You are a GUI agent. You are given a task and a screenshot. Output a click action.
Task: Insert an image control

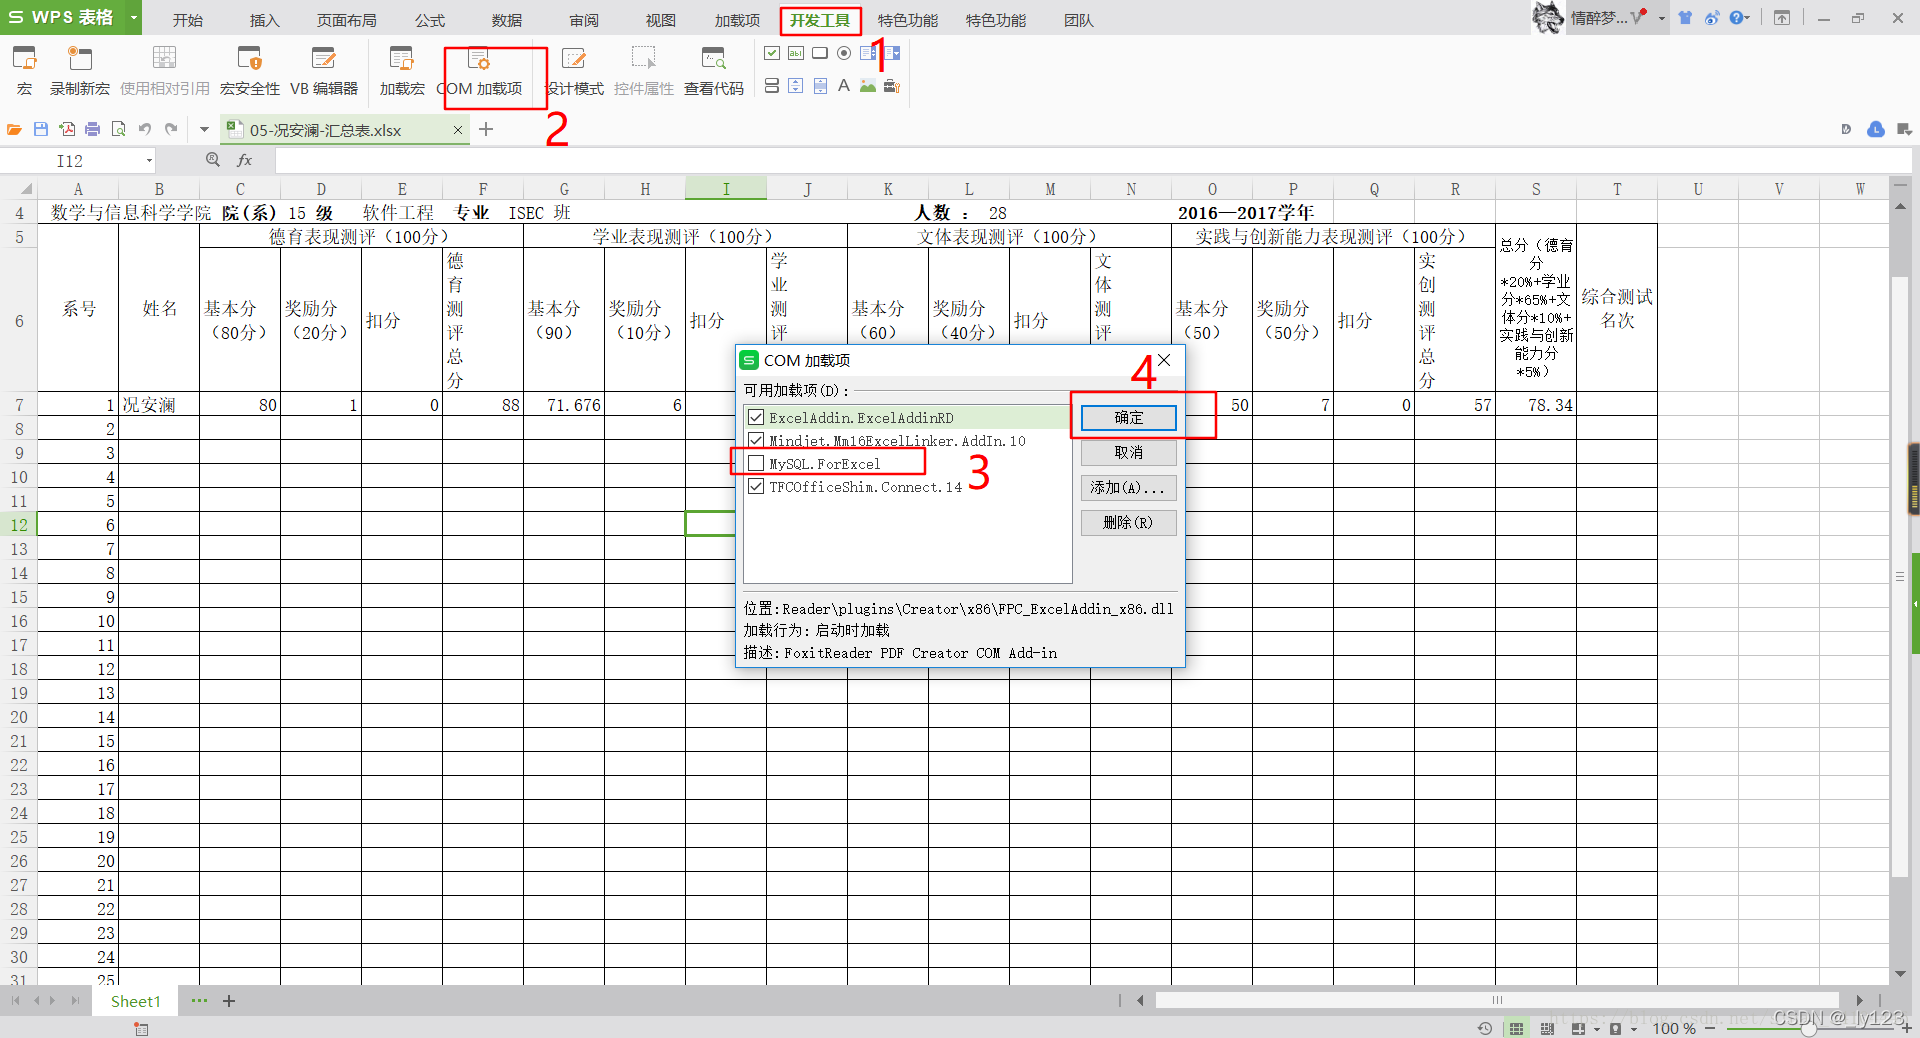tap(868, 86)
